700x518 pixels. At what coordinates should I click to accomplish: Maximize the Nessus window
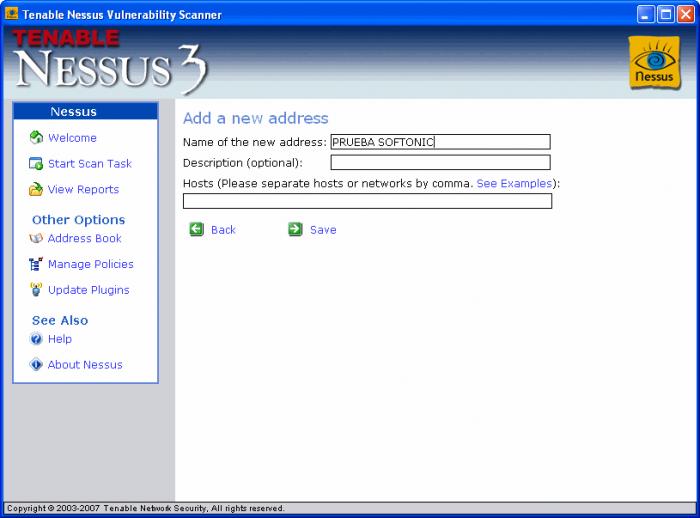(x=666, y=14)
